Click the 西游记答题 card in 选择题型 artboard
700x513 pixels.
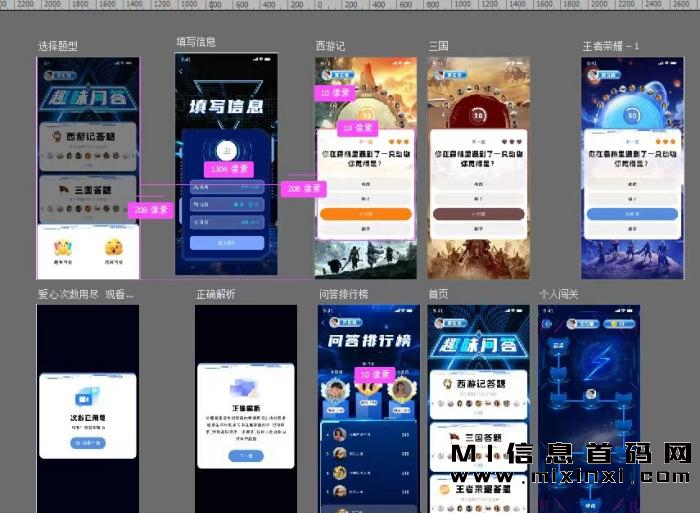[x=88, y=146]
